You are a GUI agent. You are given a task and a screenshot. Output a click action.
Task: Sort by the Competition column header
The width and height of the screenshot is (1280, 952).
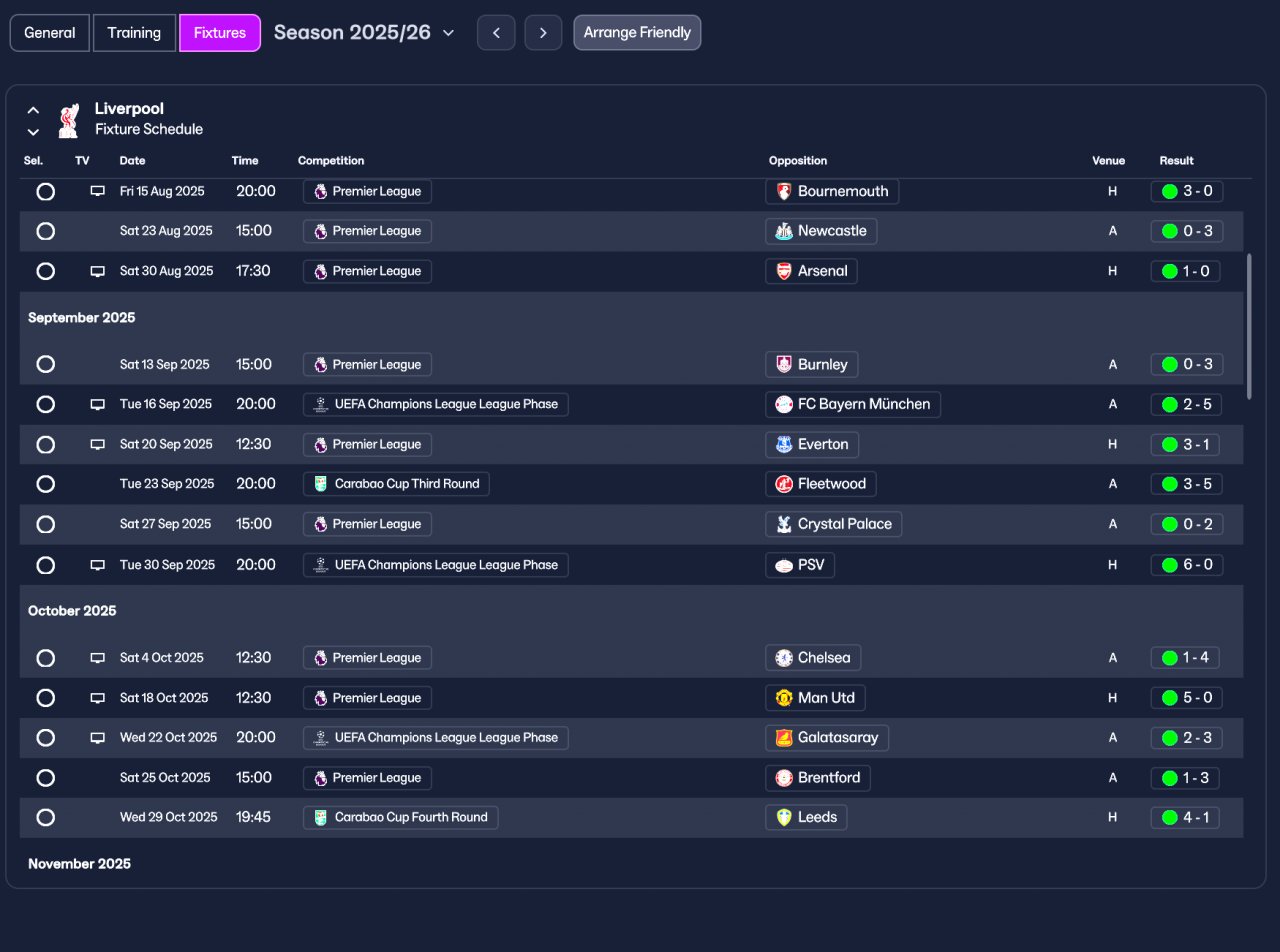click(331, 161)
